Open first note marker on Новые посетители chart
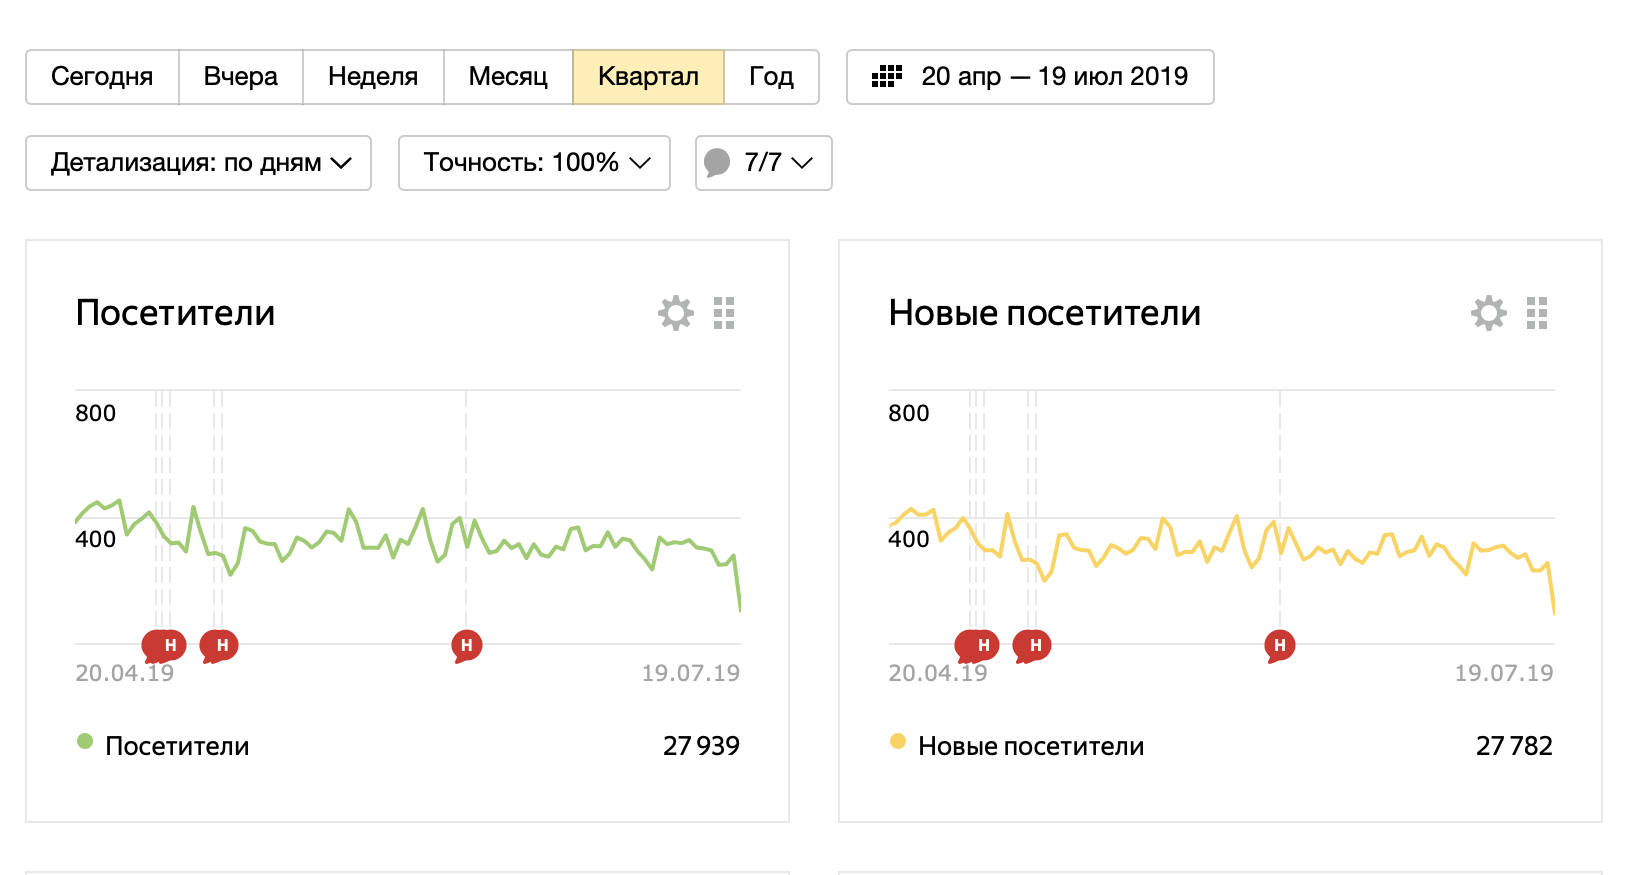This screenshot has height=875, width=1626. pyautogui.click(x=976, y=646)
